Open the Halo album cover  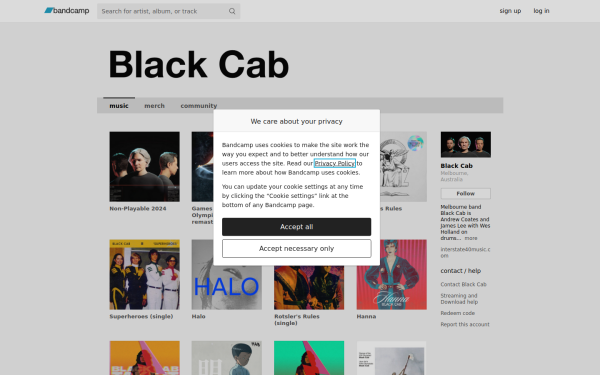point(227,288)
